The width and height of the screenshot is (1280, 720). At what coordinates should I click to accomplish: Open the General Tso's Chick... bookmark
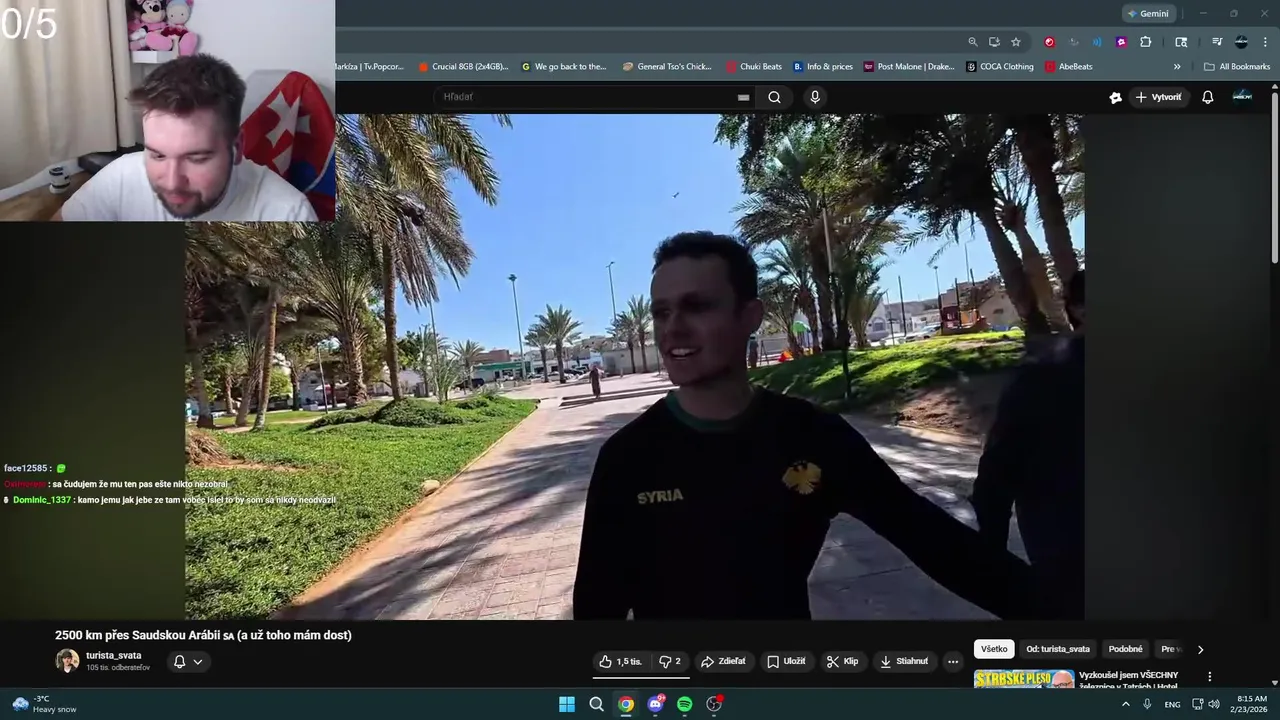click(667, 67)
